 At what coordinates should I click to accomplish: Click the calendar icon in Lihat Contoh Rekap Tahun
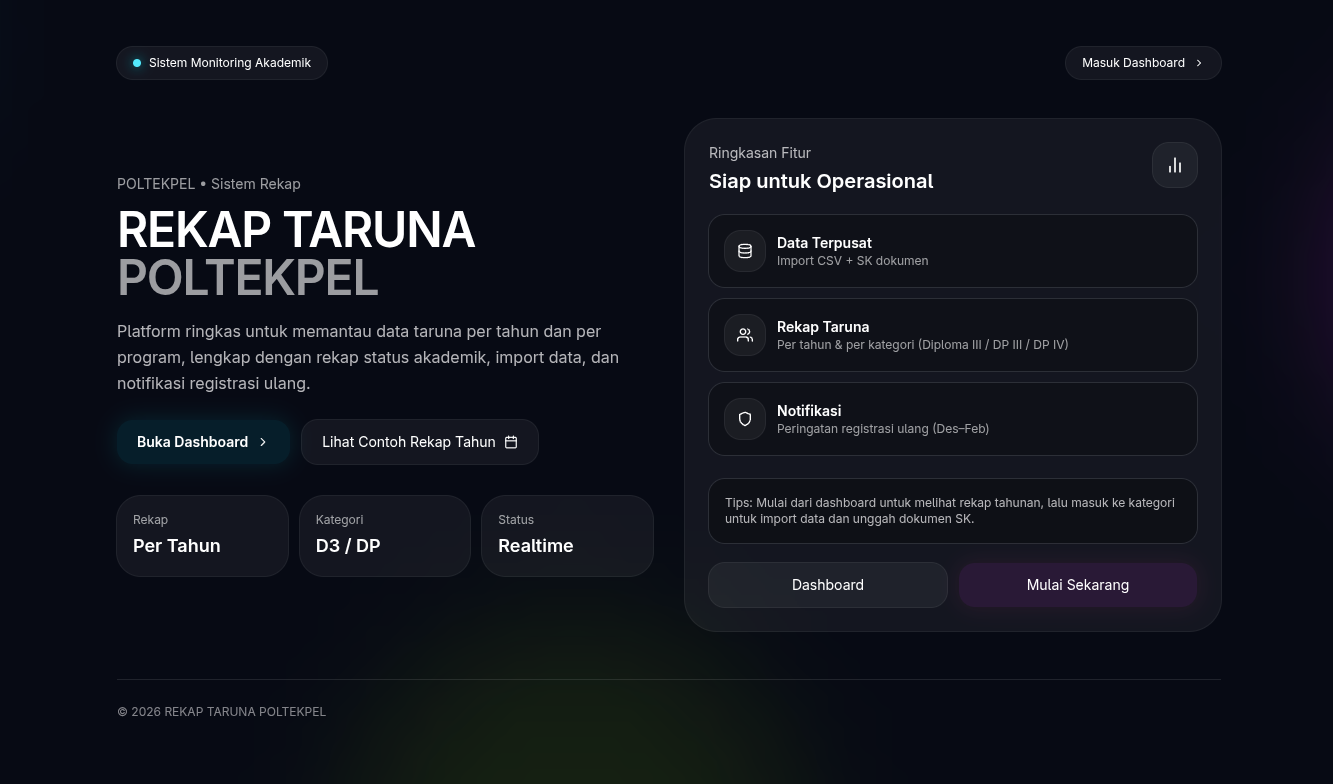(x=511, y=442)
